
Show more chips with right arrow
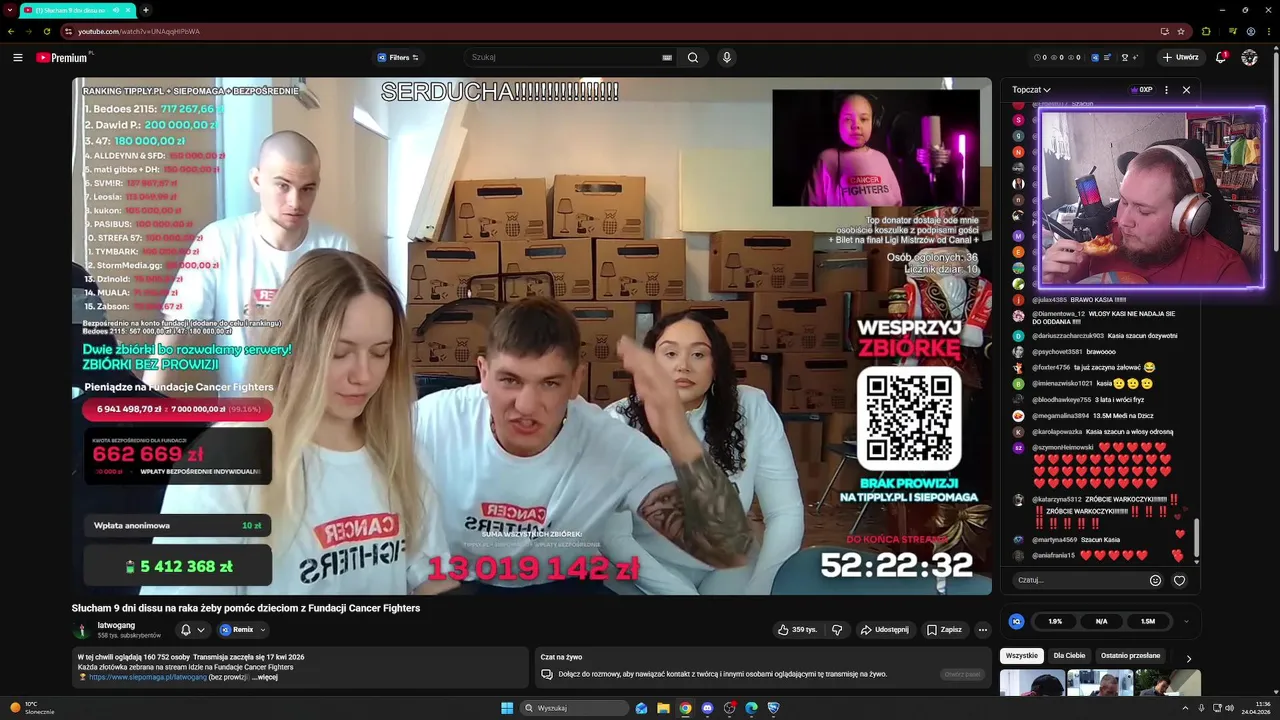tap(1188, 658)
